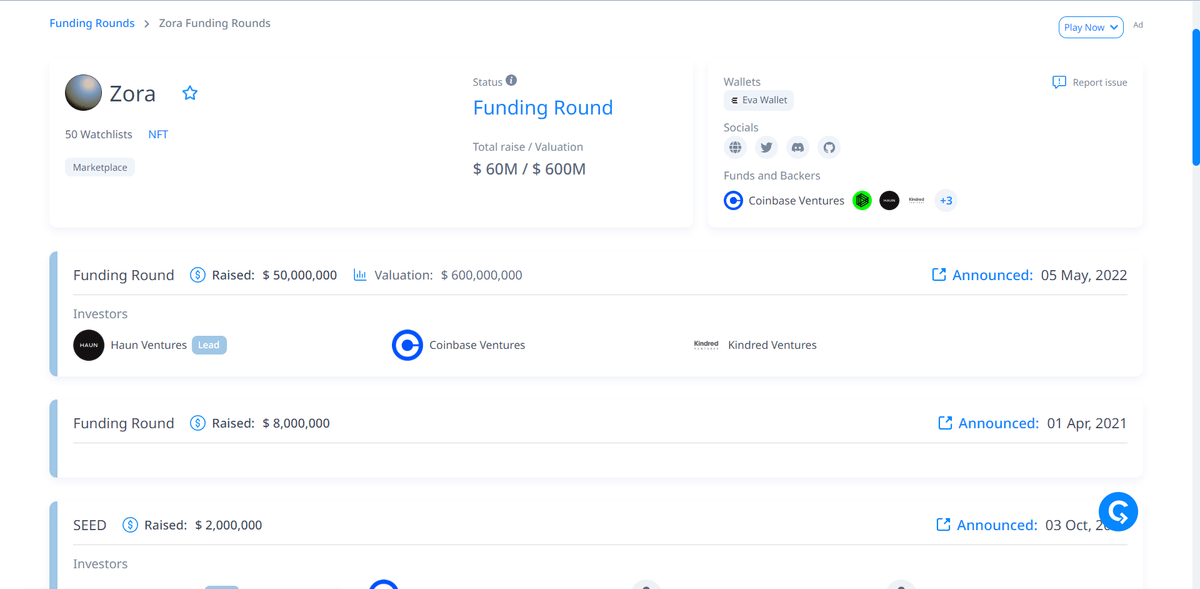Go to Funding Rounds breadcrumb
Viewport: 1200px width, 589px height.
tap(92, 23)
